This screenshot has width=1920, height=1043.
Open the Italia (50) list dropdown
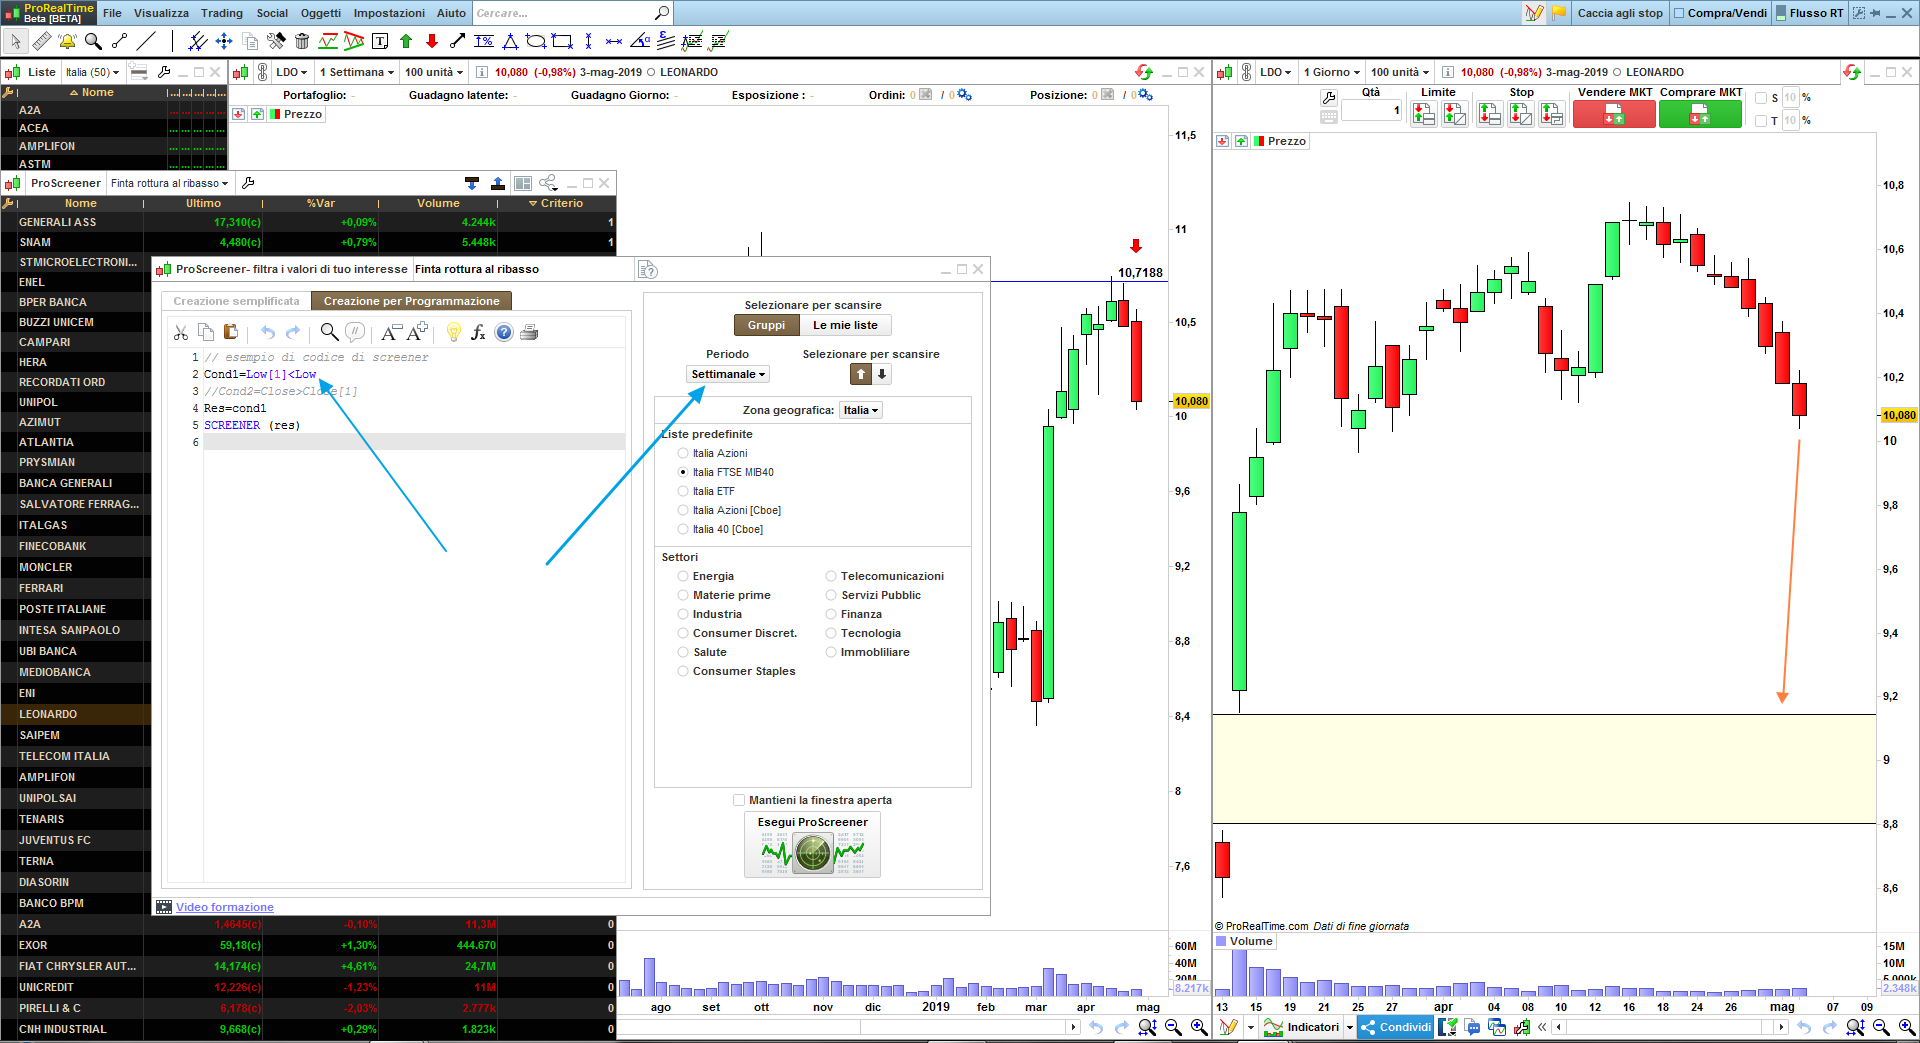[x=92, y=72]
